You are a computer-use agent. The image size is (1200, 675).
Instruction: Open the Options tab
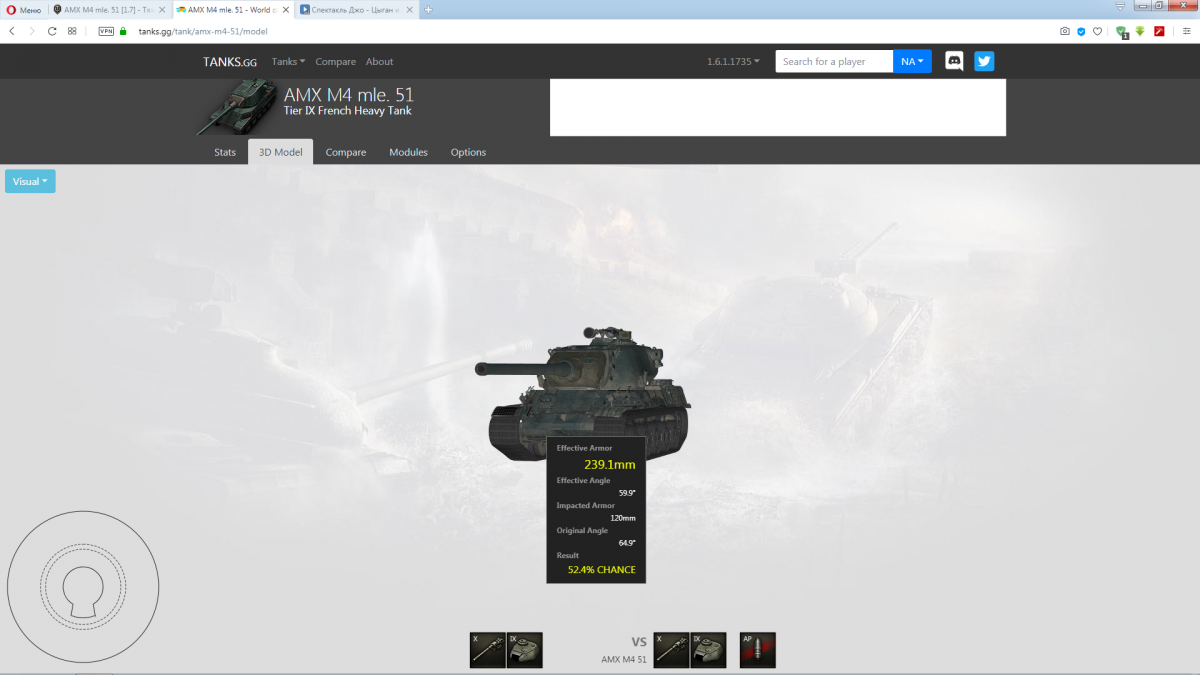click(468, 152)
